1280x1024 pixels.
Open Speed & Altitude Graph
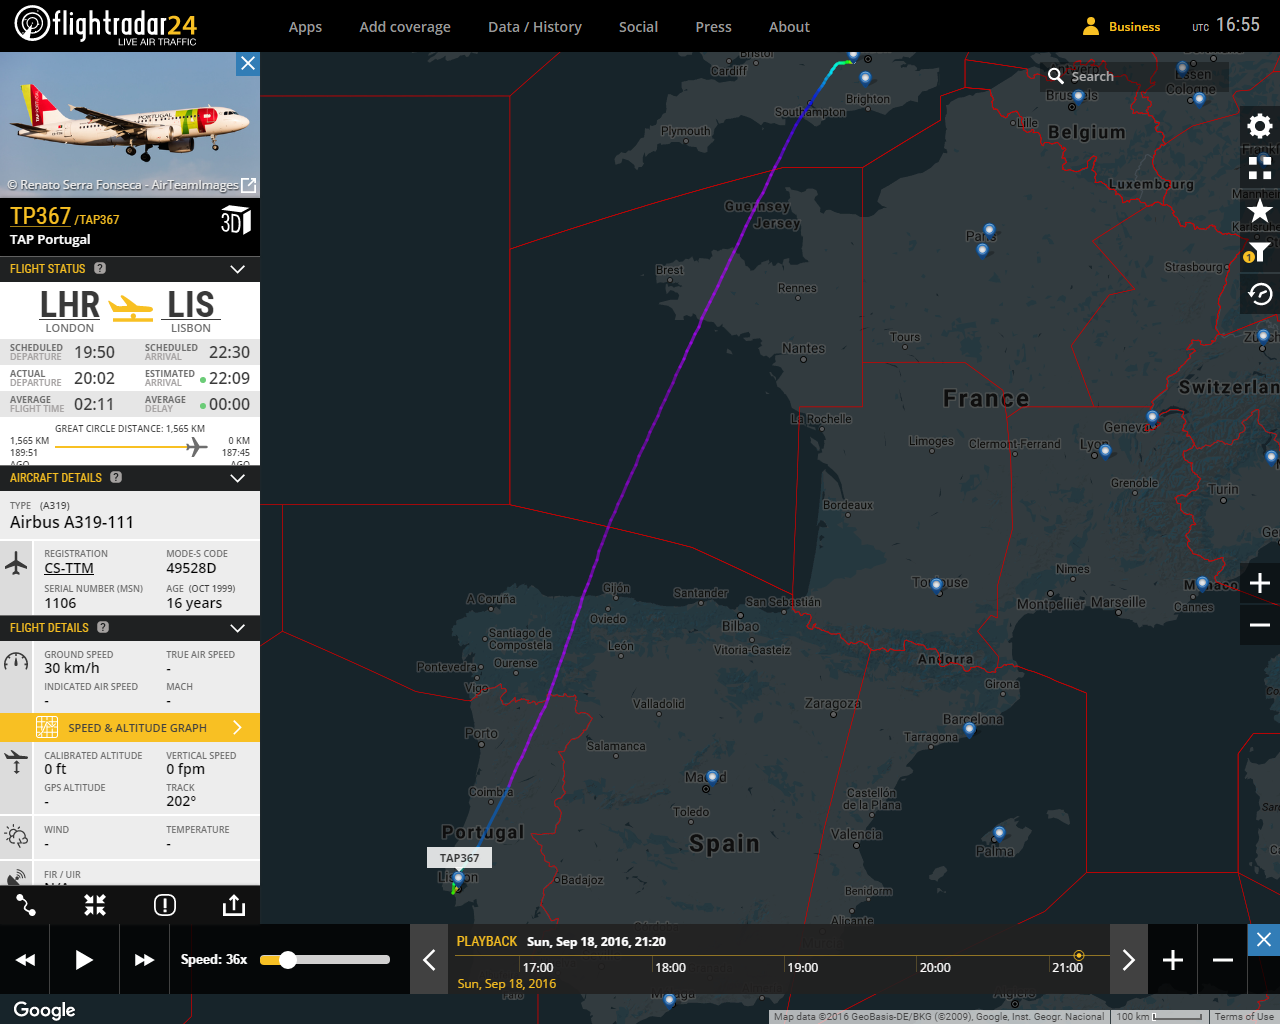point(130,727)
